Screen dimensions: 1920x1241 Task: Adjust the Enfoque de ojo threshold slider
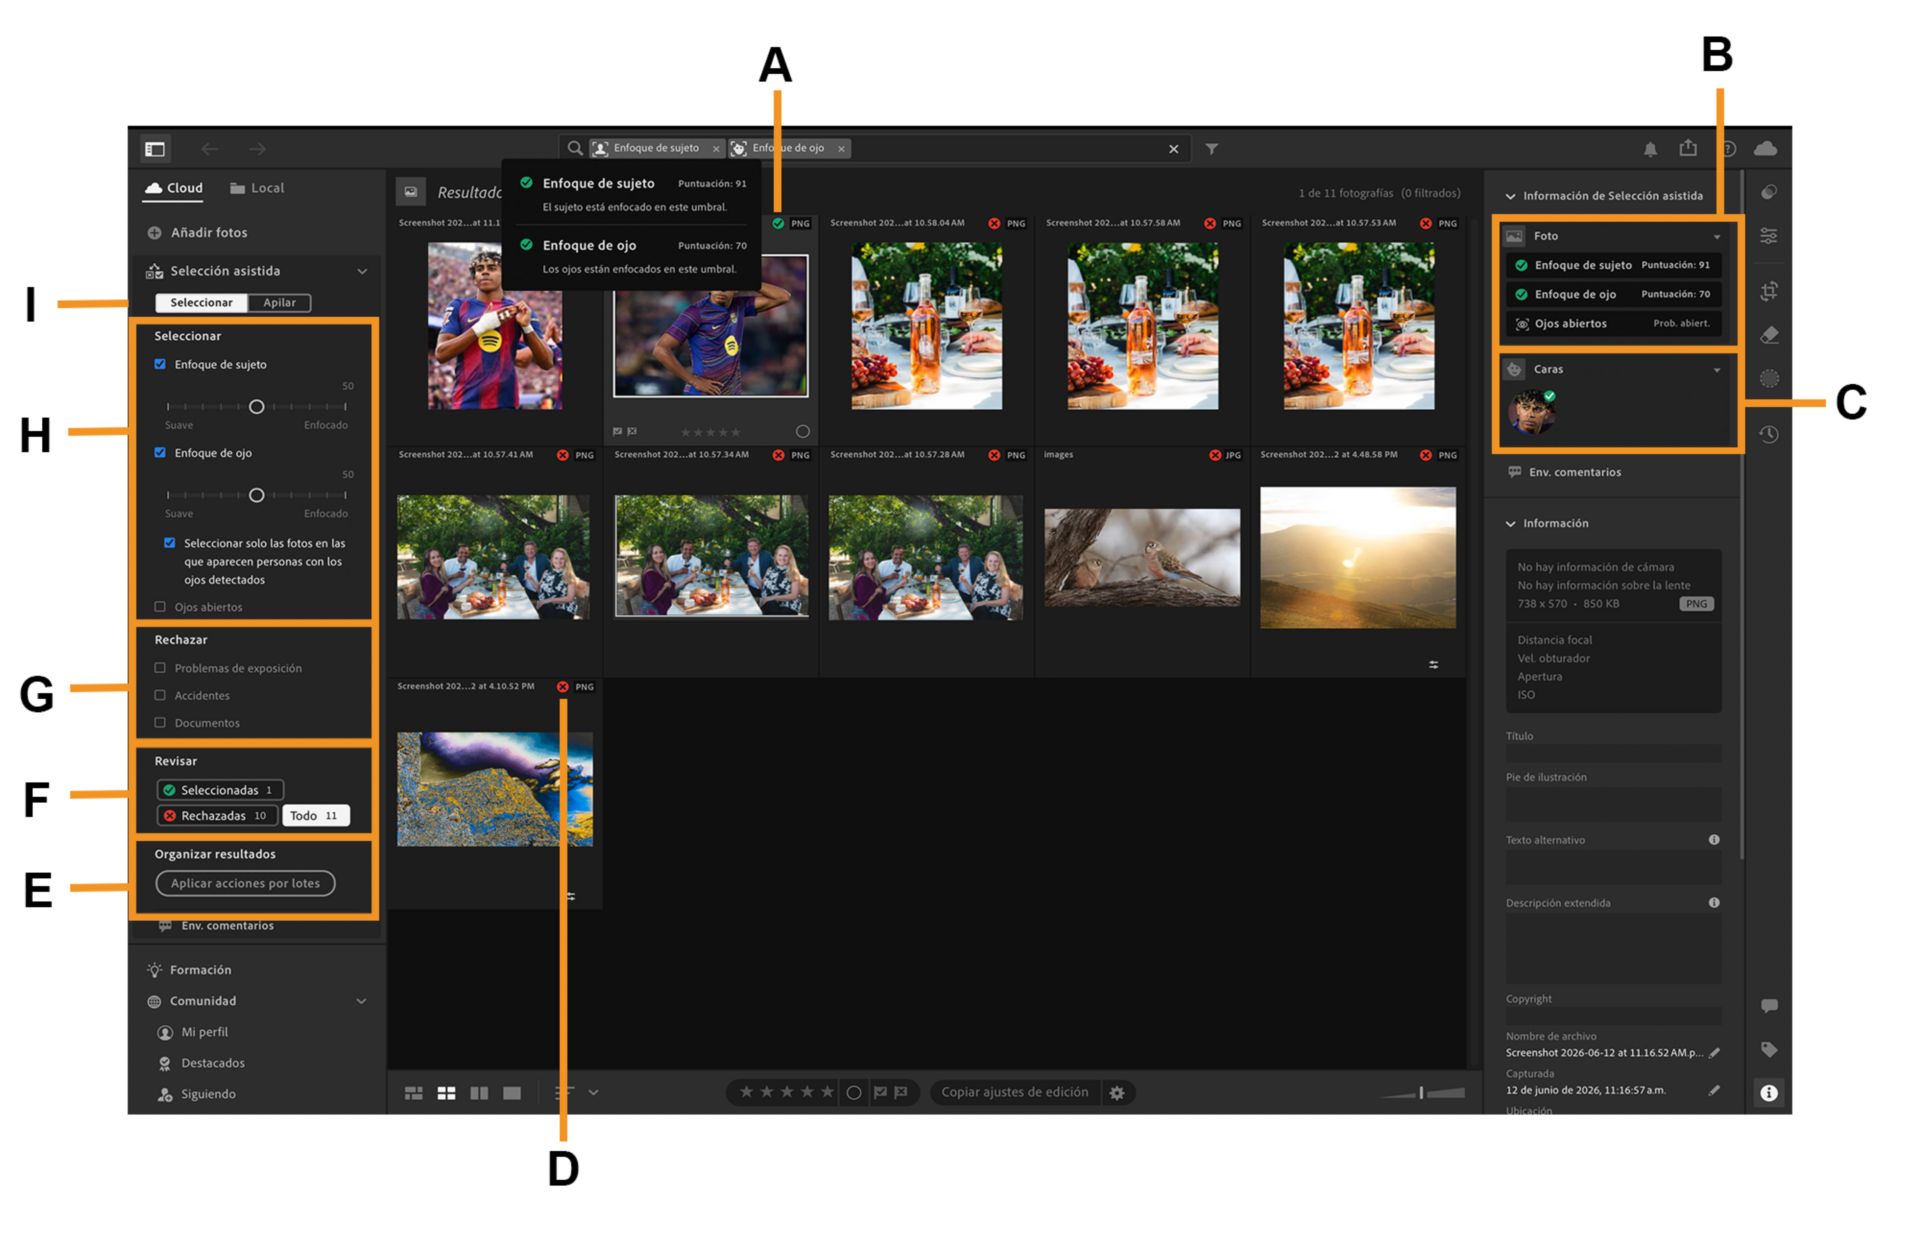coord(257,495)
